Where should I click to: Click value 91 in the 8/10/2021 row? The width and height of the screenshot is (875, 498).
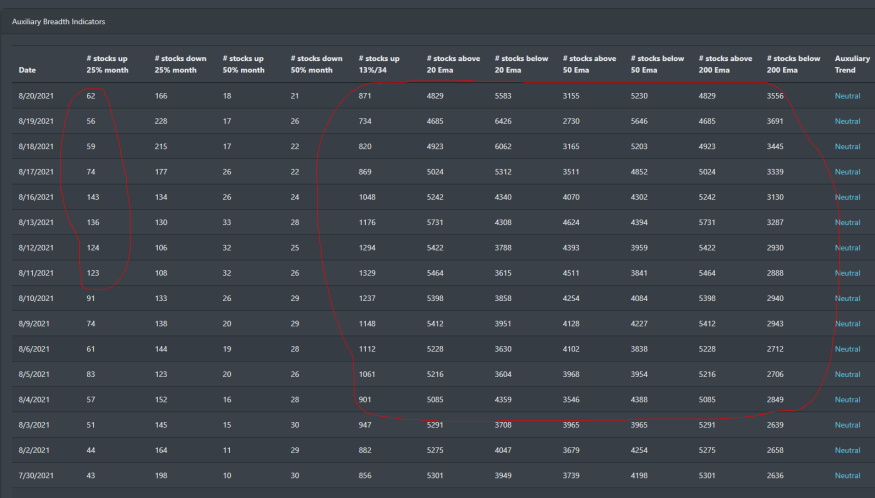[90, 298]
